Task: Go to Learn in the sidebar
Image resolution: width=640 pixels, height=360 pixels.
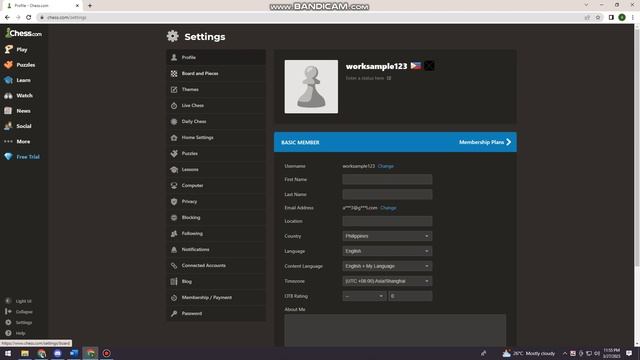Action: (x=18, y=80)
